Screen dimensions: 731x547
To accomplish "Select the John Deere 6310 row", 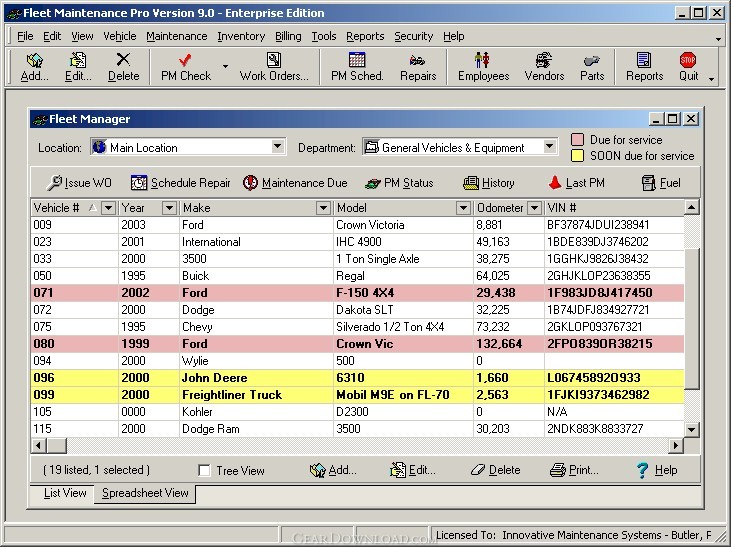I will (x=358, y=378).
